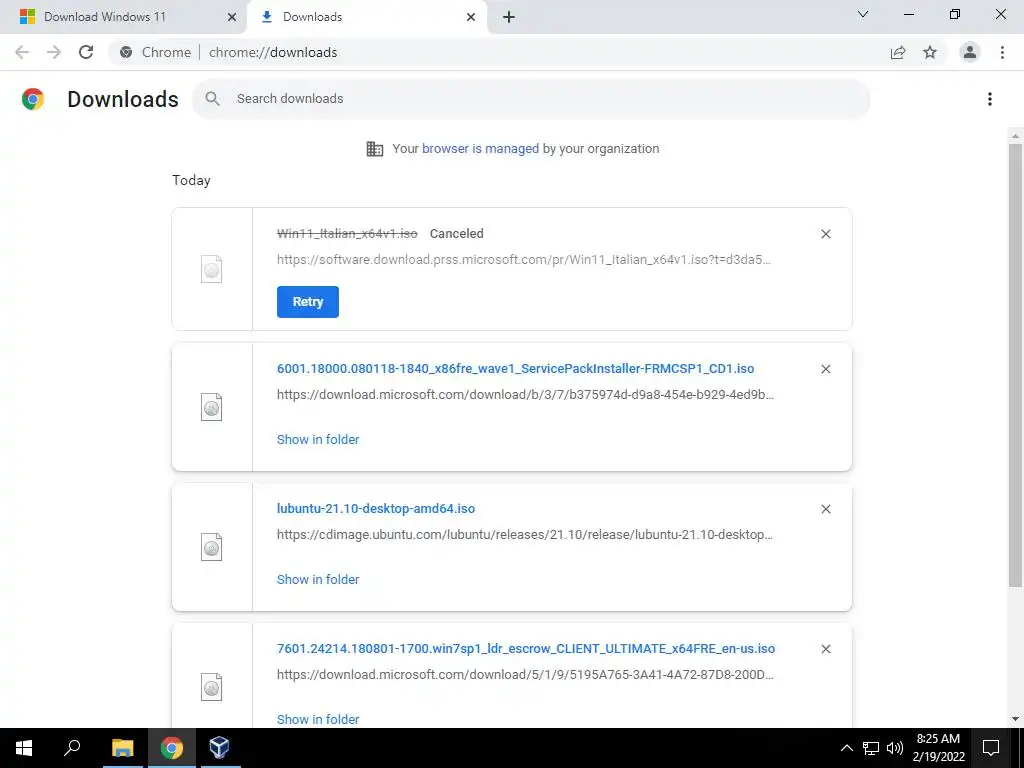Bookmark this page with the star icon
This screenshot has width=1024, height=768.
(x=930, y=52)
